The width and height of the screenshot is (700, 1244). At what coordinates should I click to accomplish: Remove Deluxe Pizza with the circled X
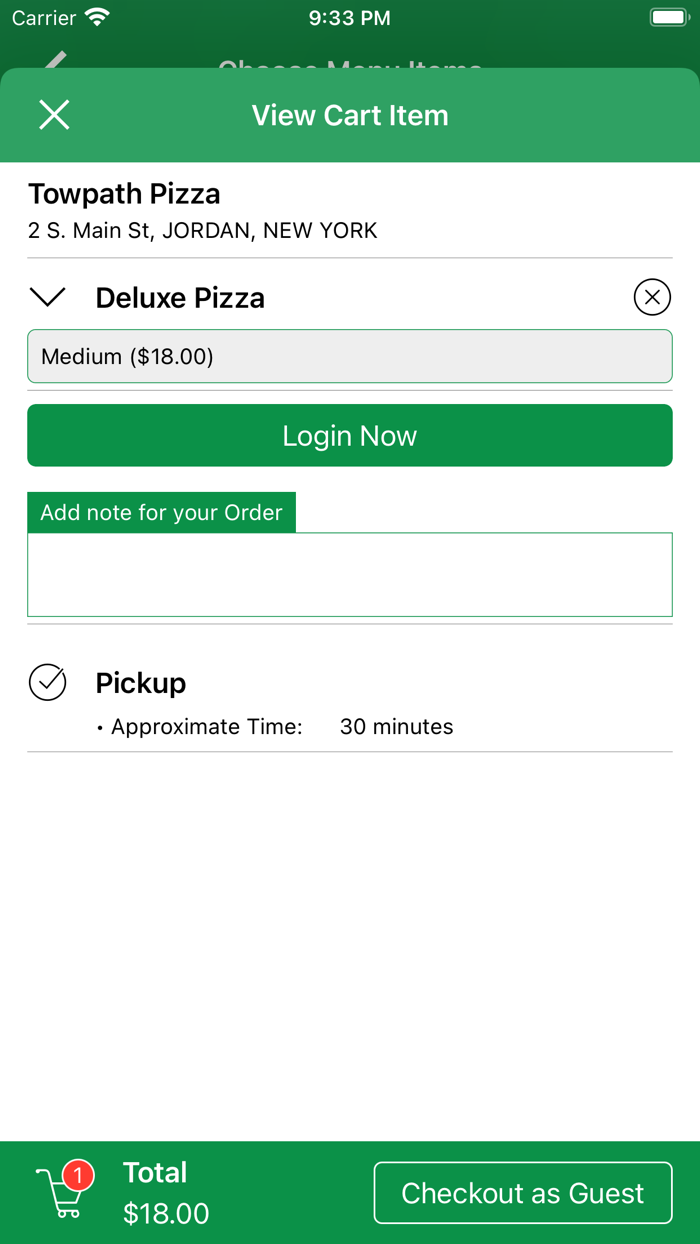point(652,297)
